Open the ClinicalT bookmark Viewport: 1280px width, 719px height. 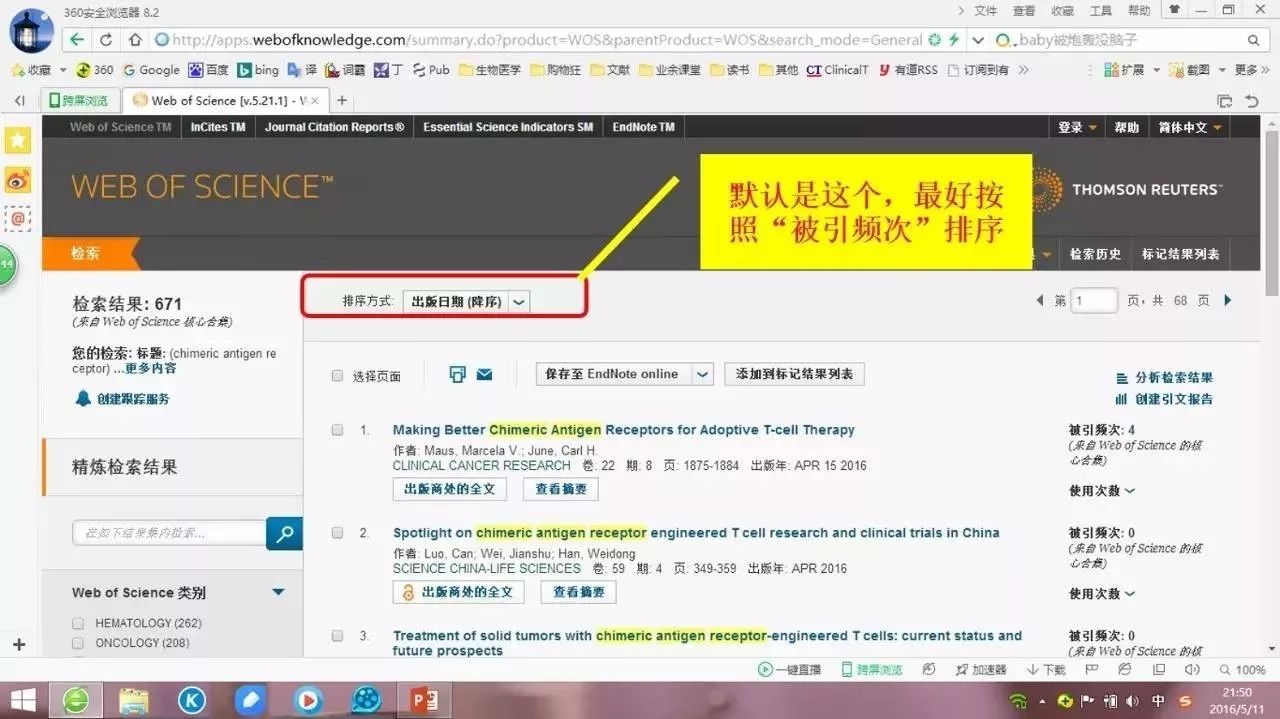837,70
